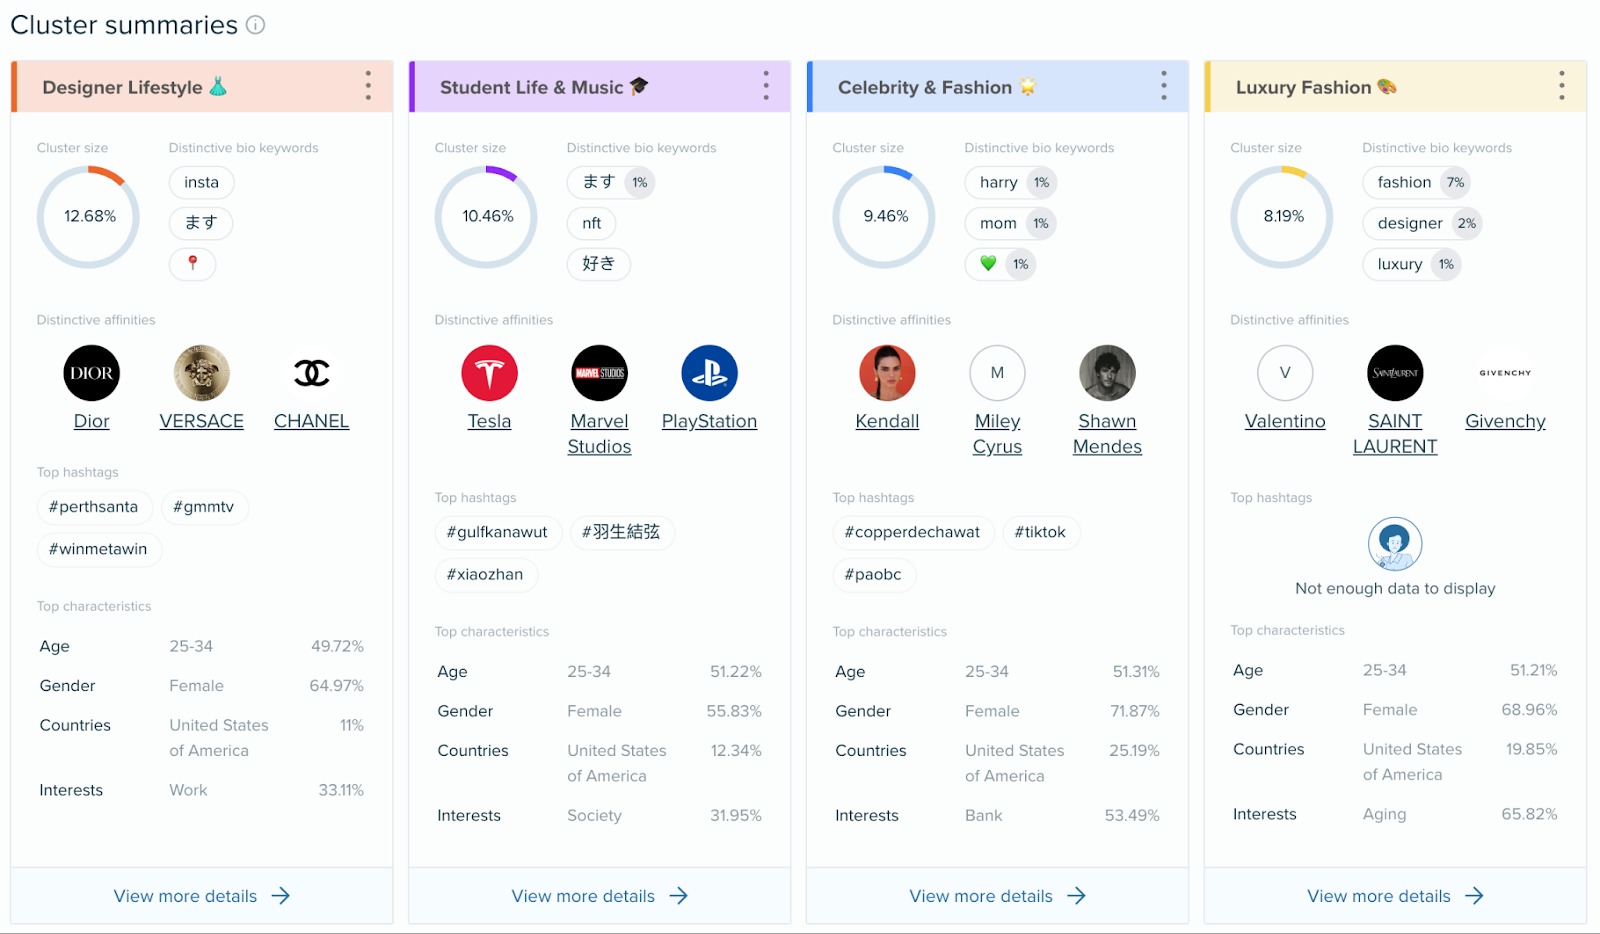Viewport: 1600px width, 934px height.
Task: Open the Dior affinity profile
Action: pos(91,372)
